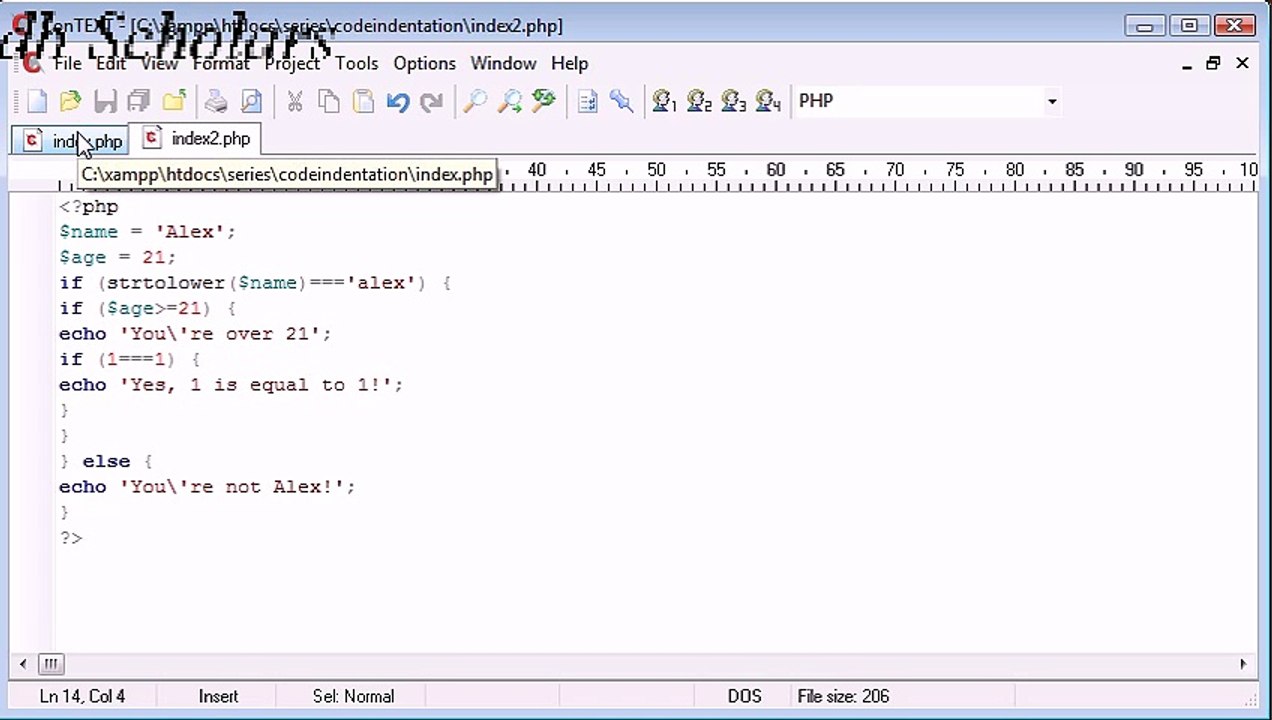Click the Paste clipboard icon
The width and height of the screenshot is (1272, 720).
[363, 101]
